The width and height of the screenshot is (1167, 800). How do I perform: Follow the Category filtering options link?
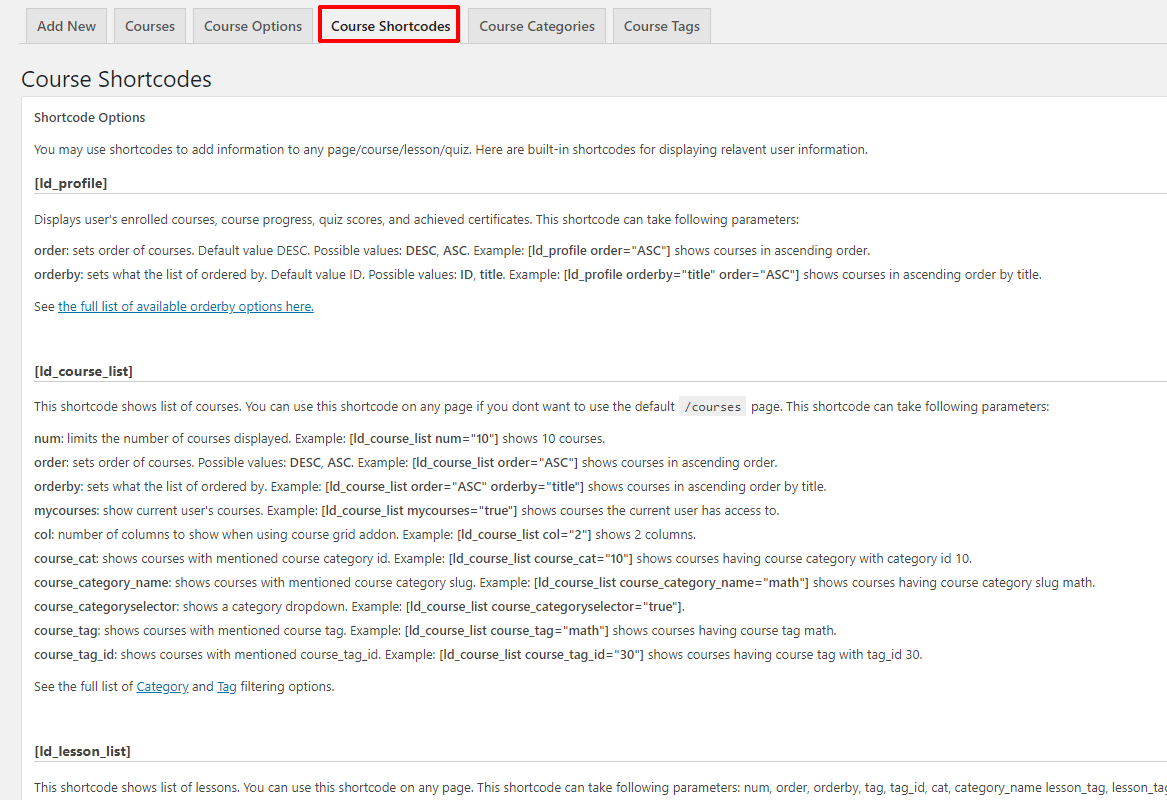[x=162, y=687]
